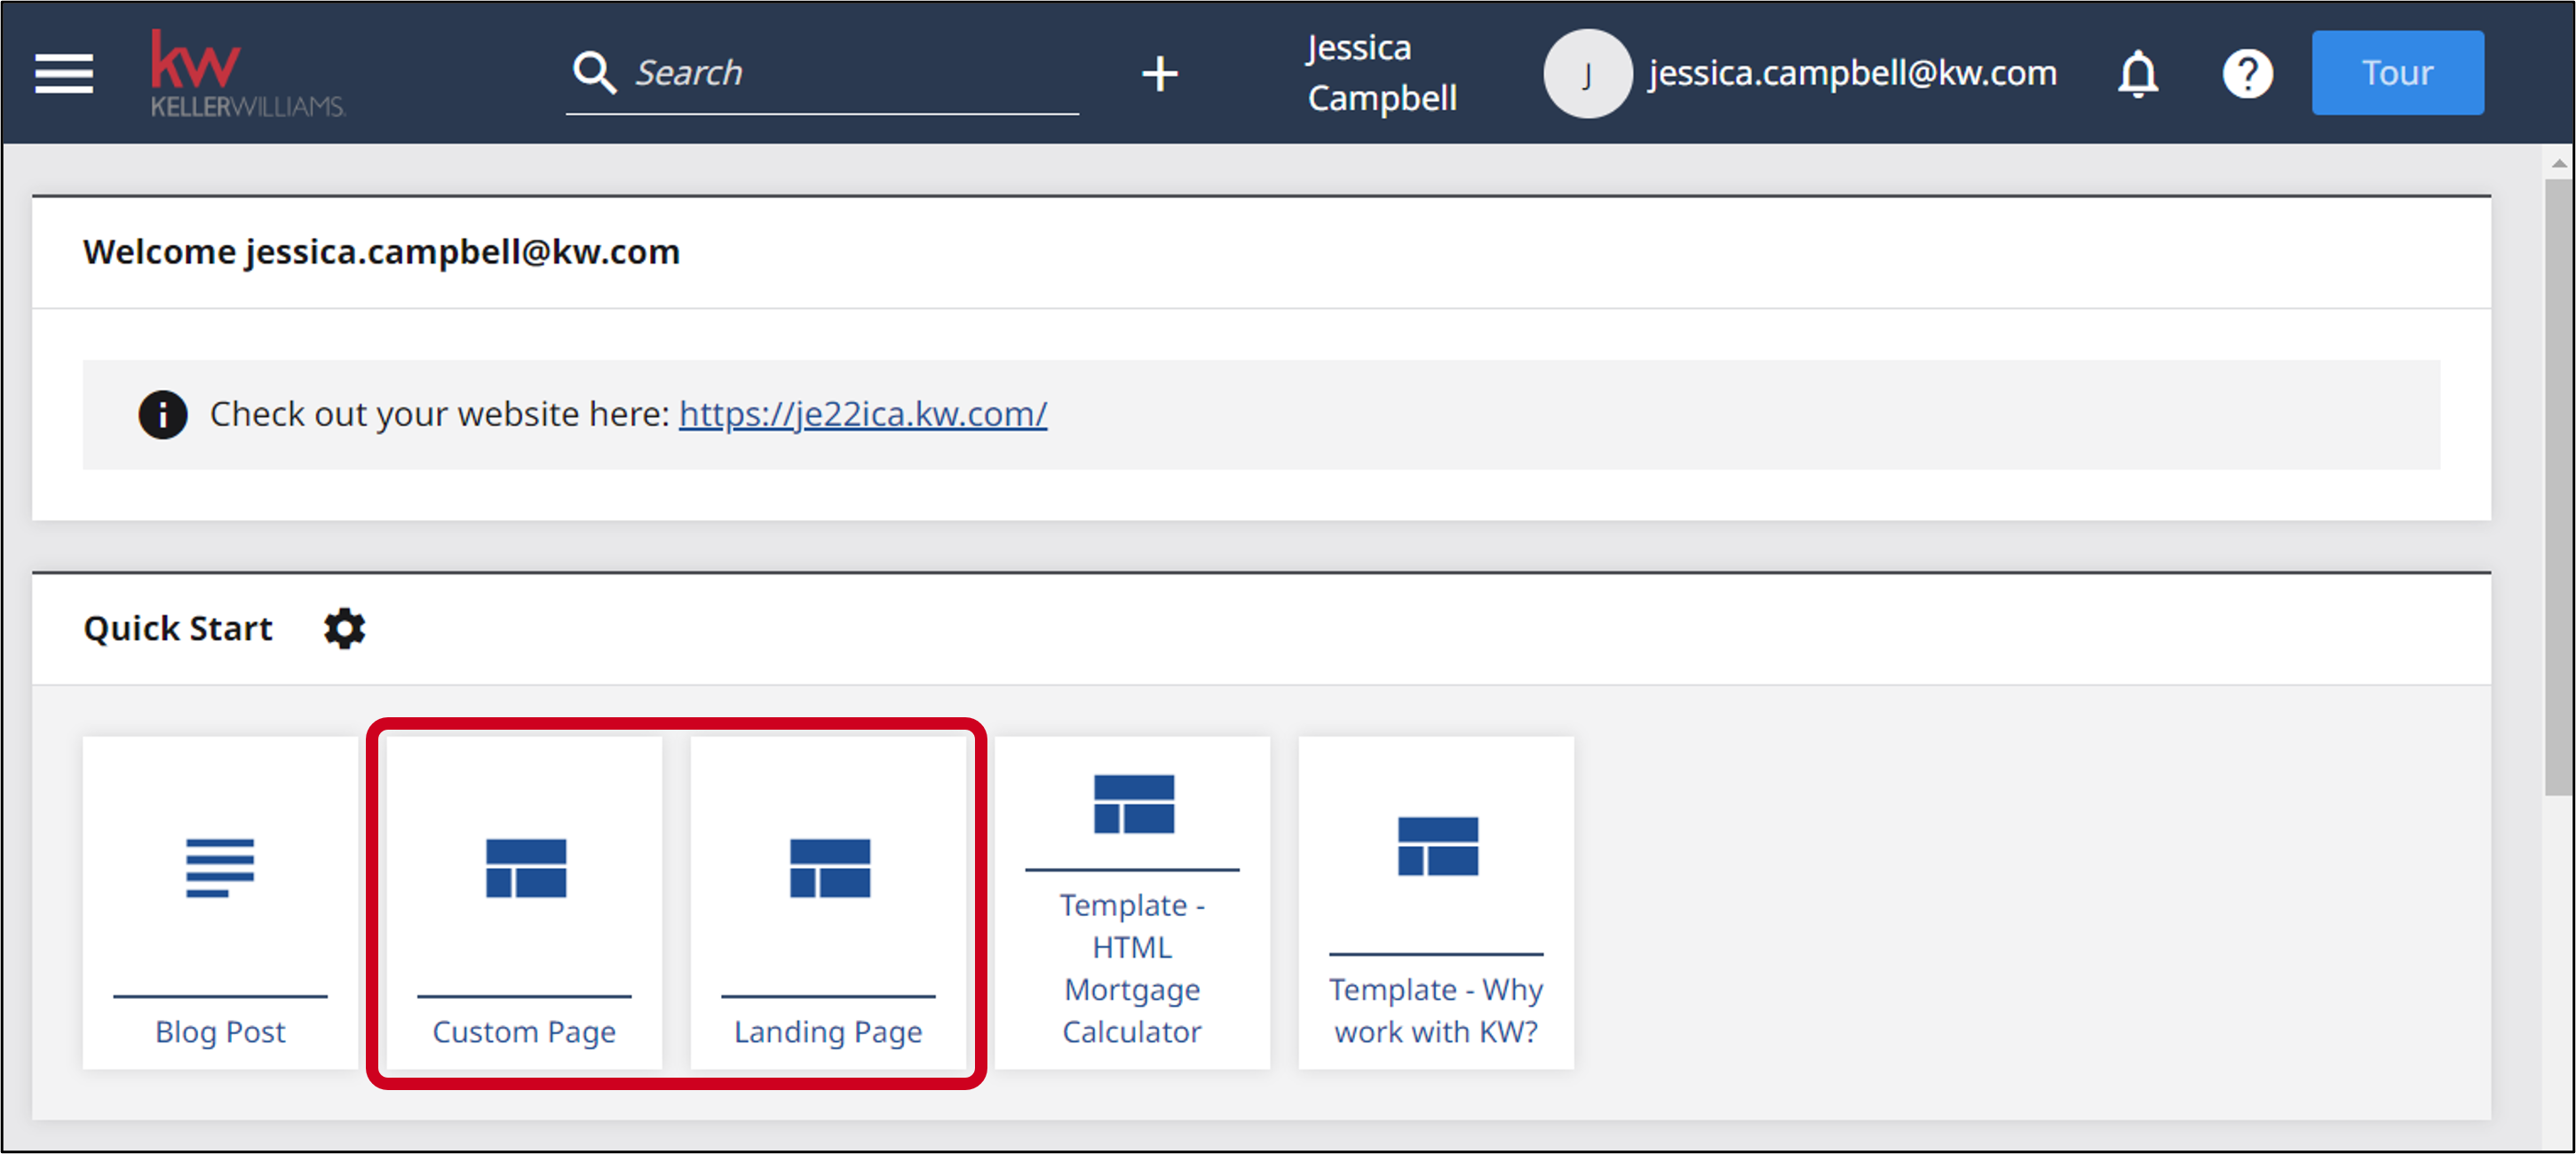The height and width of the screenshot is (1154, 2576).
Task: Click the HTML Mortgage Calculator template icon
Action: [x=1134, y=804]
